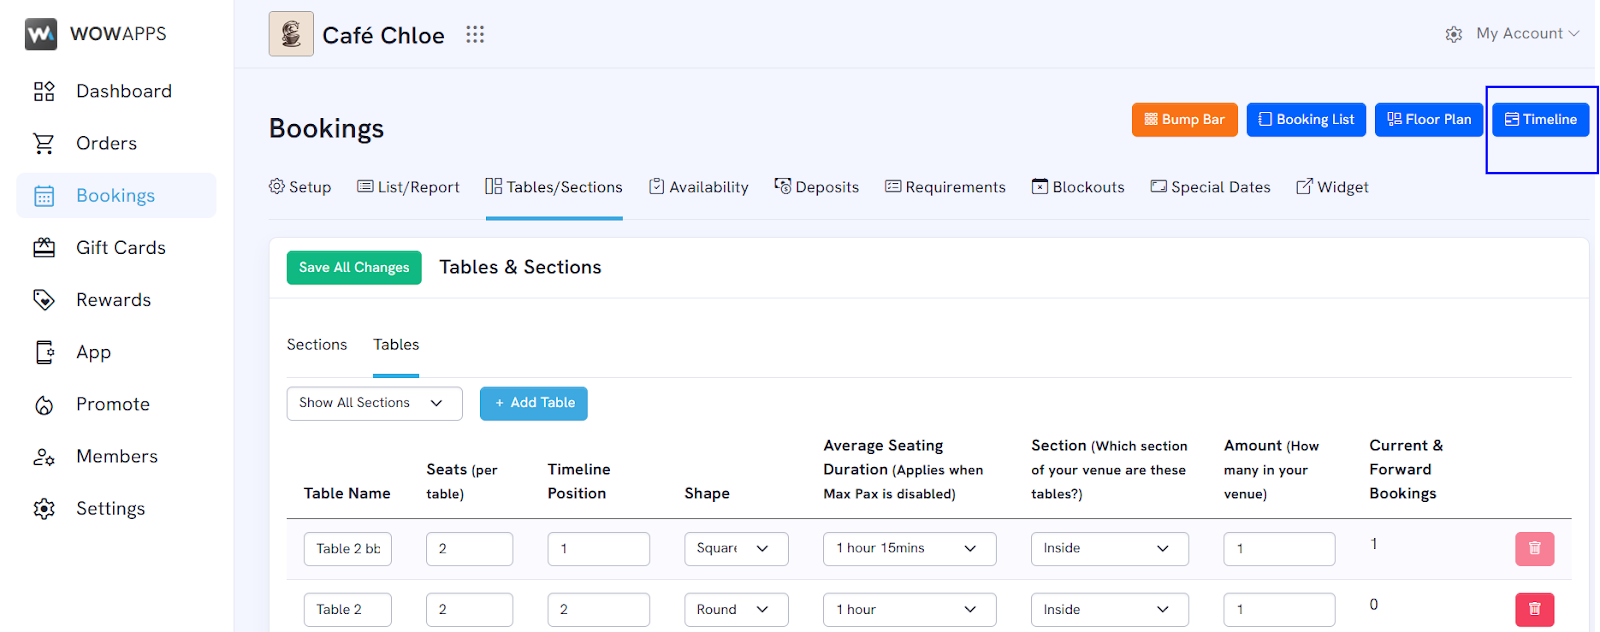Open Section dropdown for Table 2 row
The image size is (1600, 632).
click(1110, 610)
